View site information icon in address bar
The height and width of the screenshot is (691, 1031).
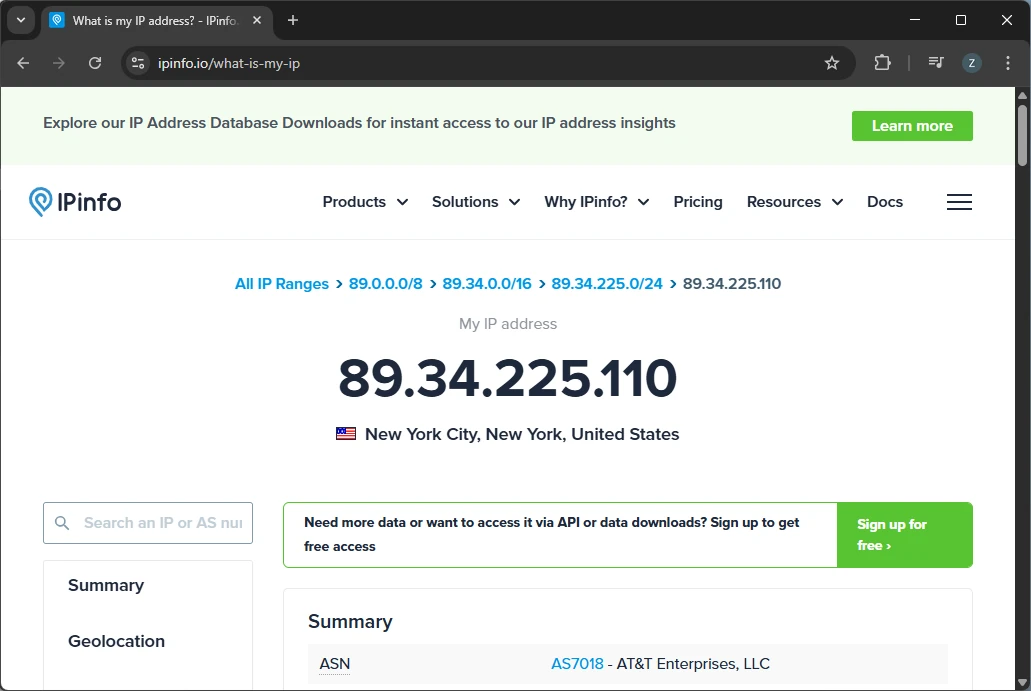[139, 63]
